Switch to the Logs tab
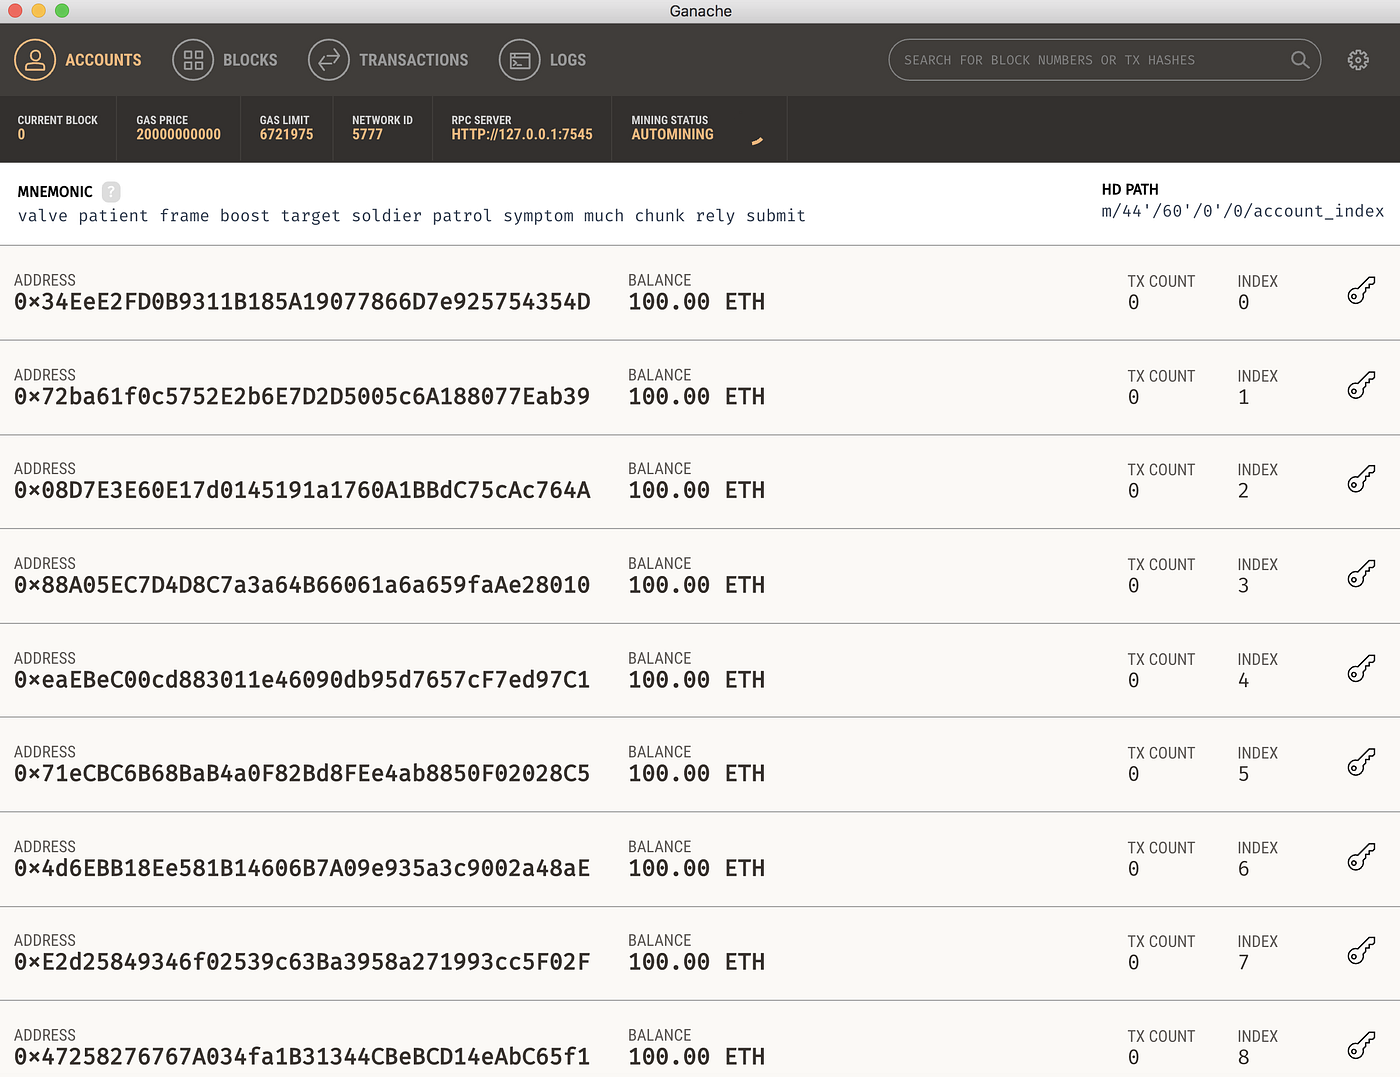This screenshot has height=1077, width=1400. tap(543, 60)
